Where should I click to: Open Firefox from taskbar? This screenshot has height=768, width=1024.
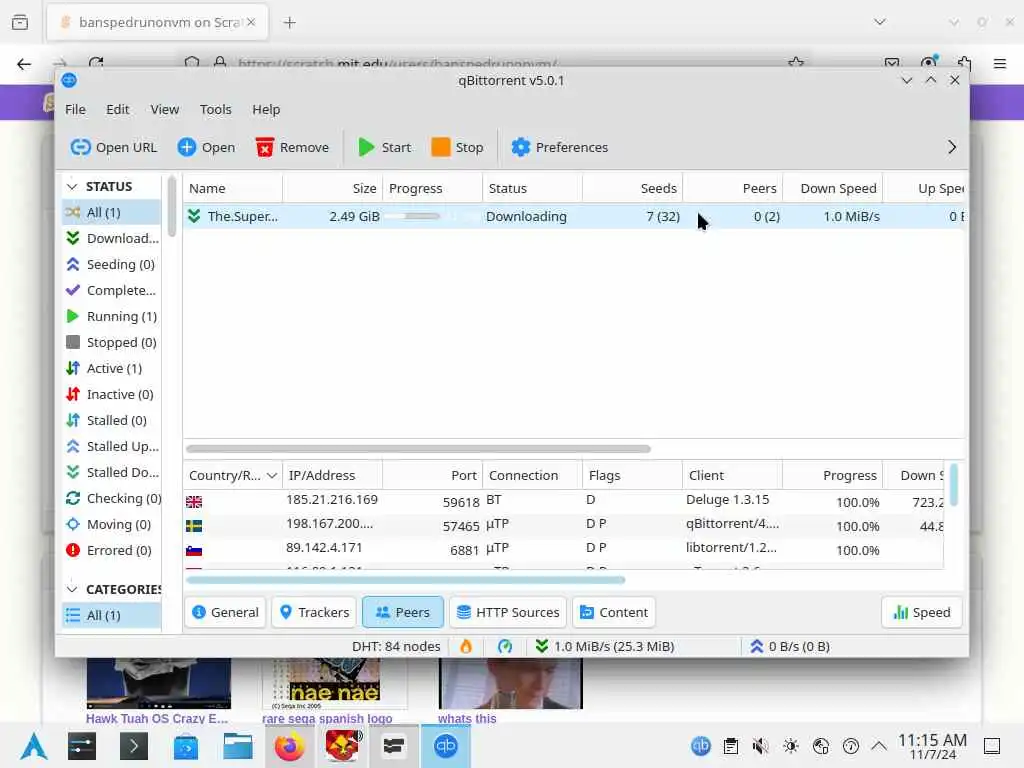click(289, 746)
